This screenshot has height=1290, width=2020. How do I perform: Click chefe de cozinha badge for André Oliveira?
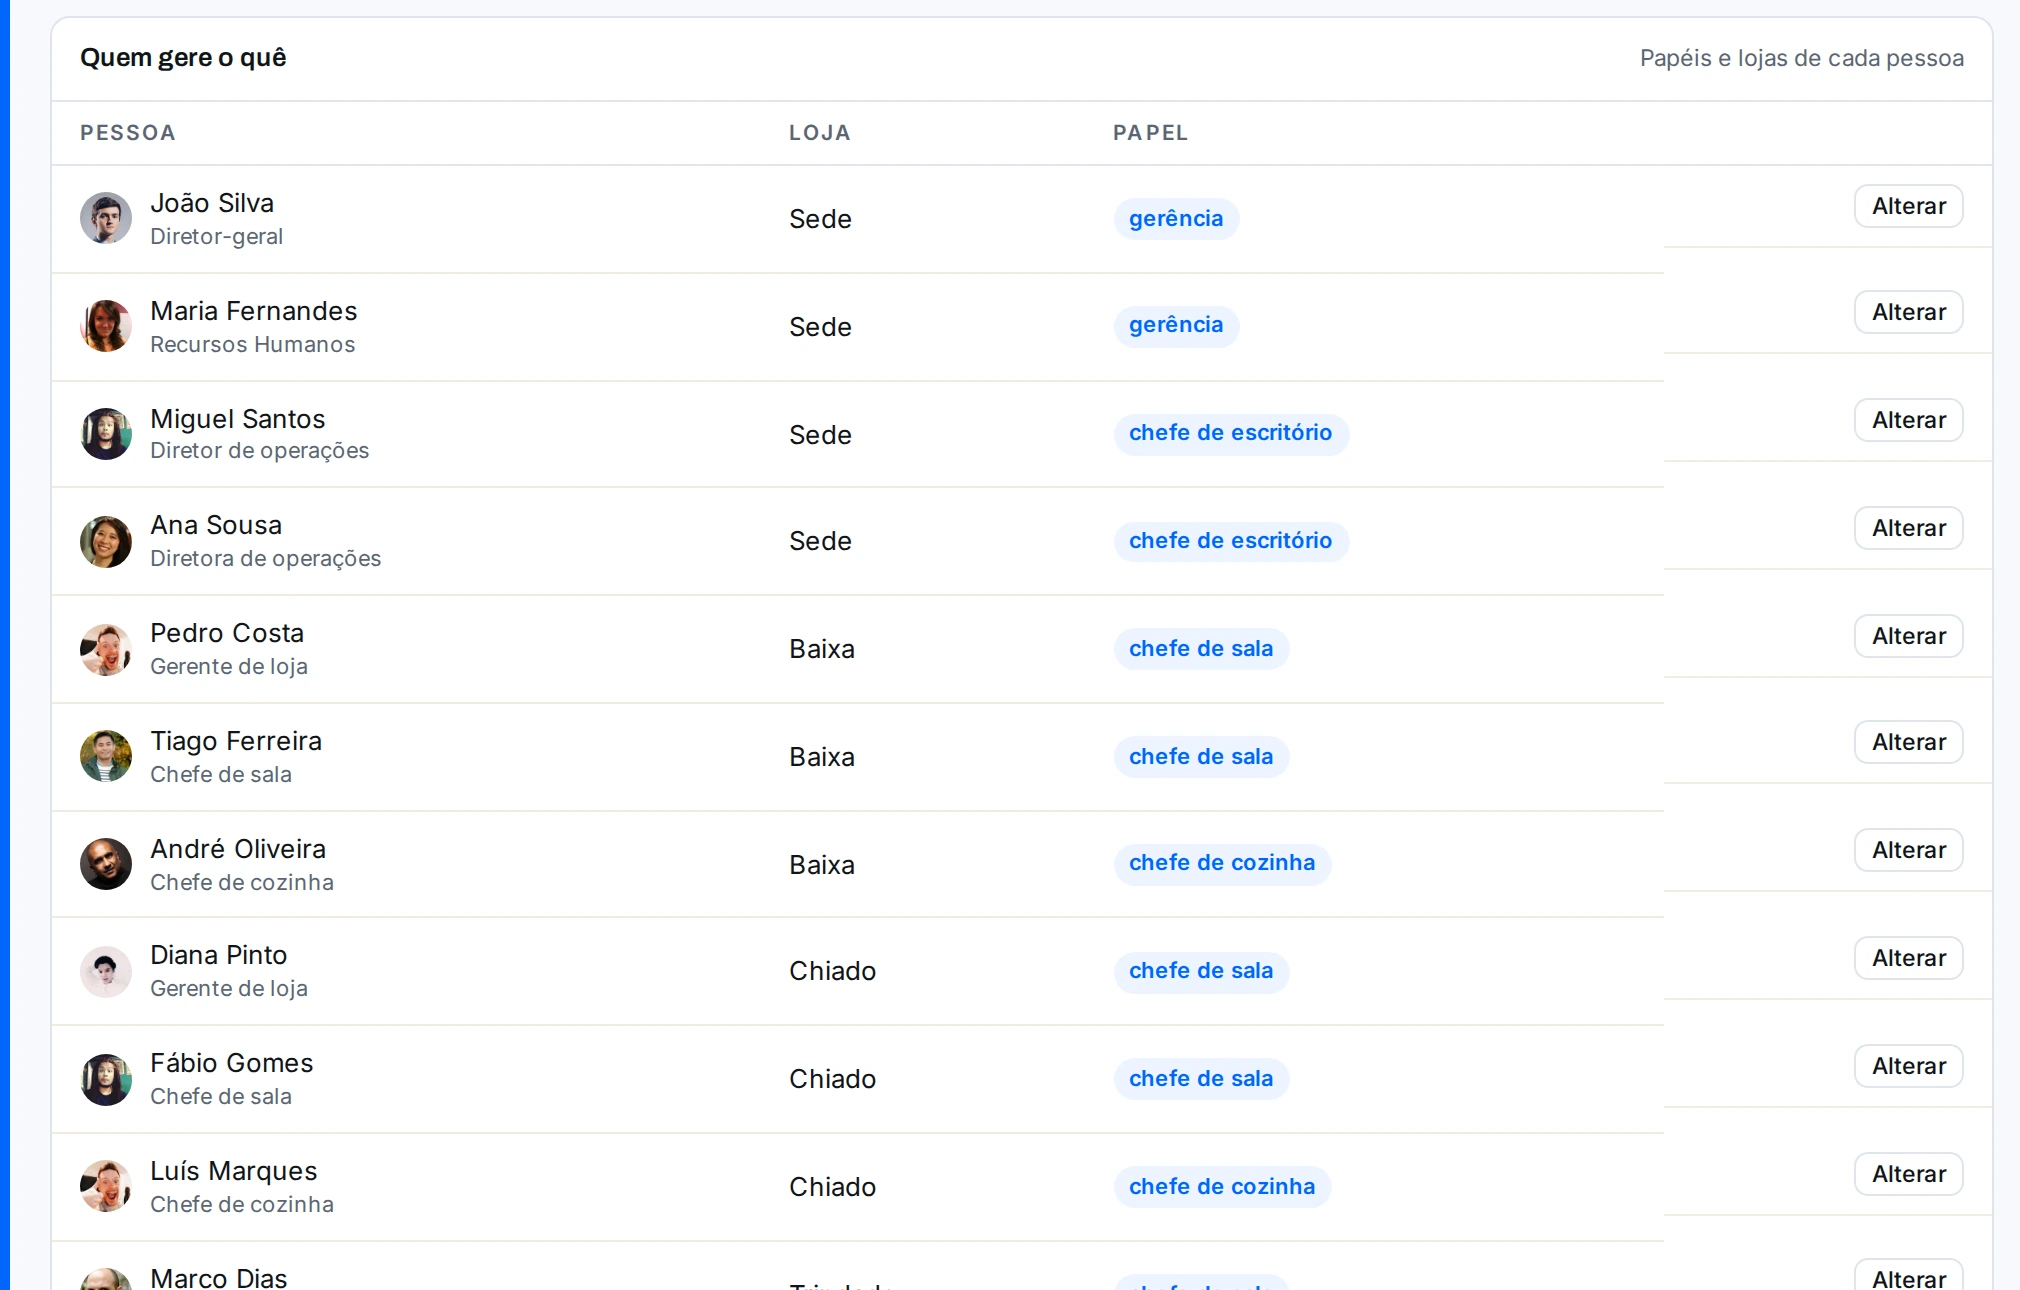1222,864
